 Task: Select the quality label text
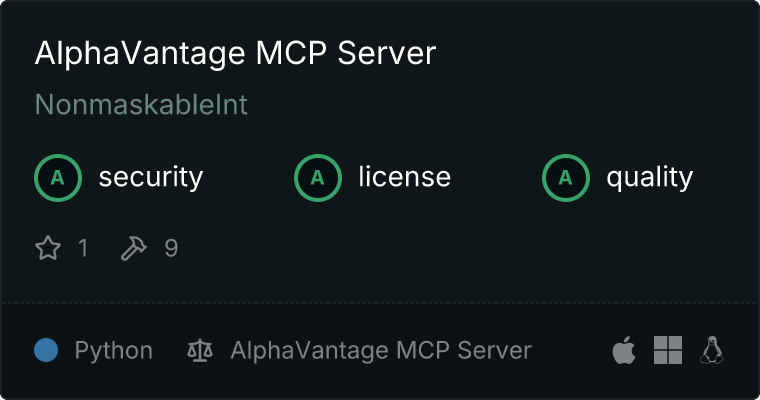[649, 177]
